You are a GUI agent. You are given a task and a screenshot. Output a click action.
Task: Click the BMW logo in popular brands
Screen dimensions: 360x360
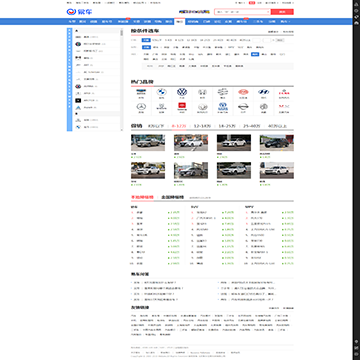point(162,92)
